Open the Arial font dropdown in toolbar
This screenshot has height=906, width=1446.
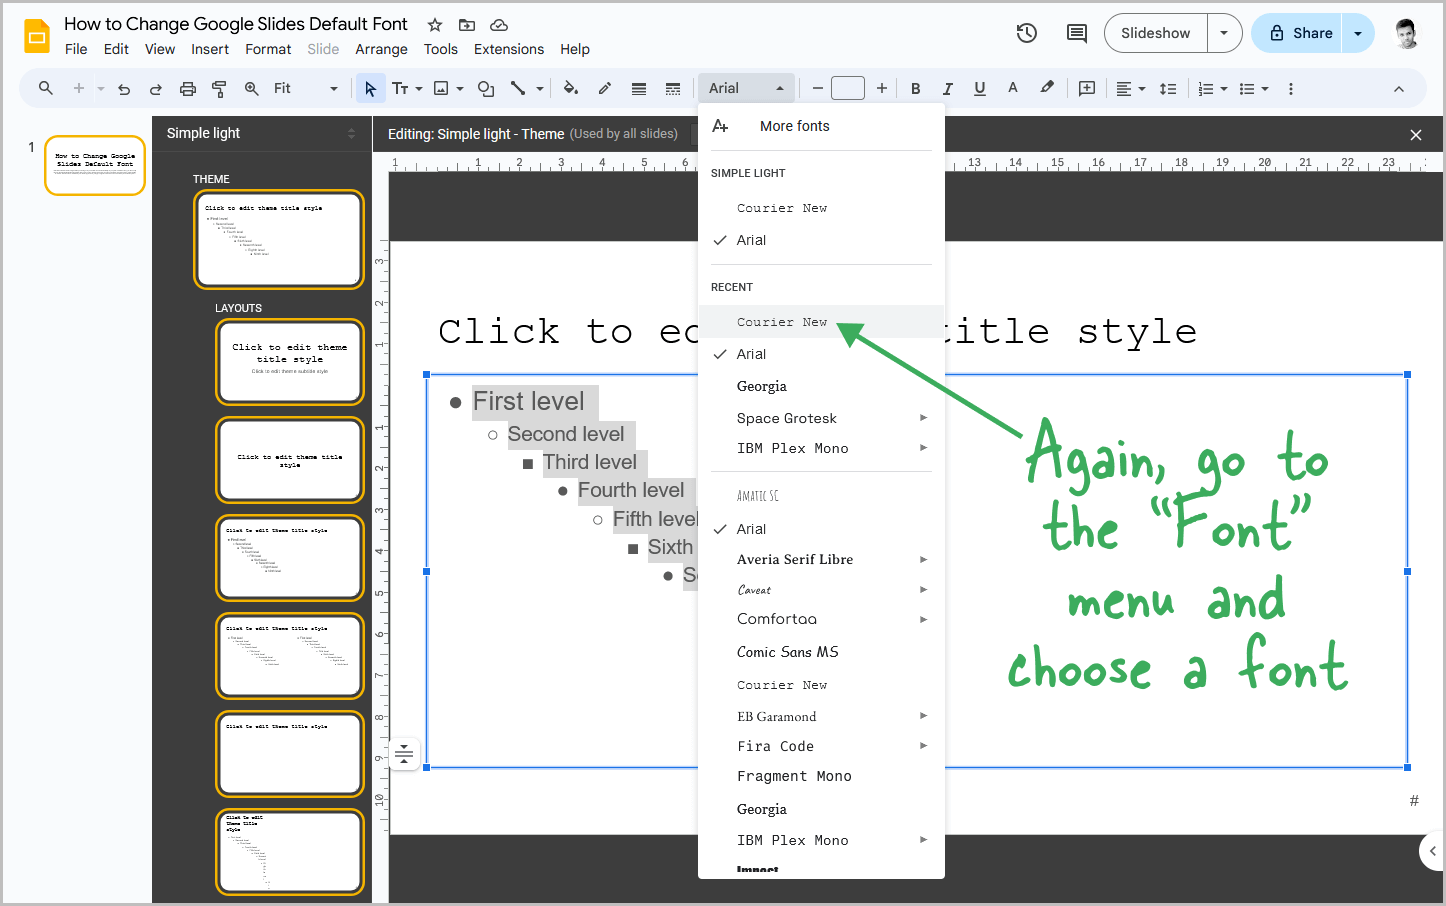[746, 88]
